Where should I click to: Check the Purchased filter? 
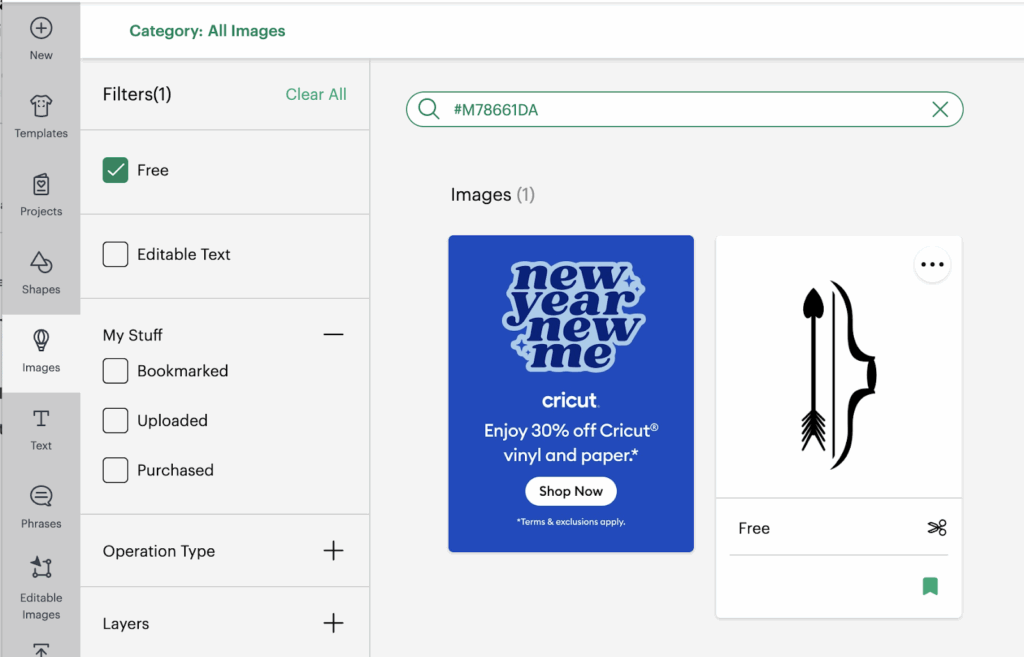116,470
